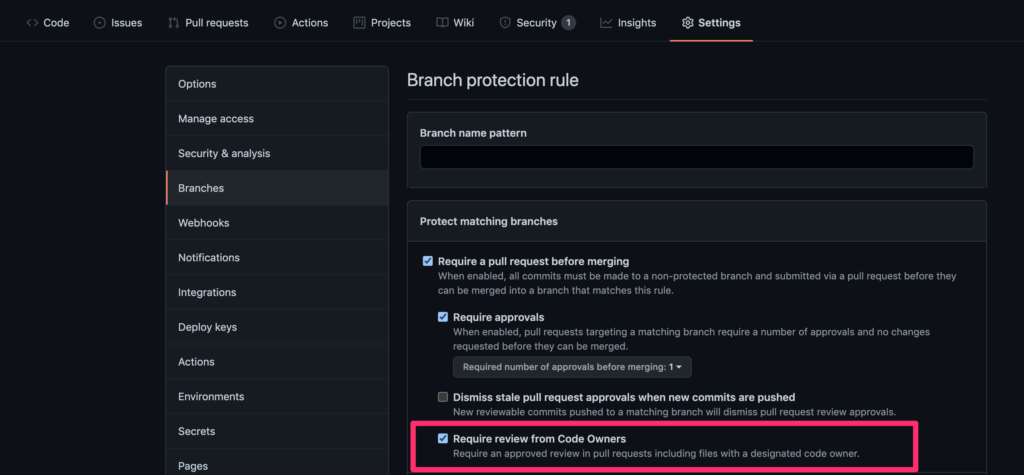Click the Issues circle icon

point(99,23)
